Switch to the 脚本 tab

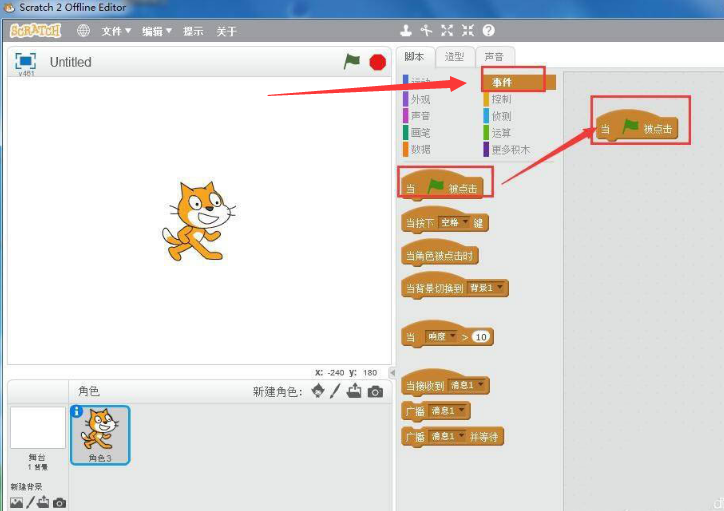pos(414,57)
